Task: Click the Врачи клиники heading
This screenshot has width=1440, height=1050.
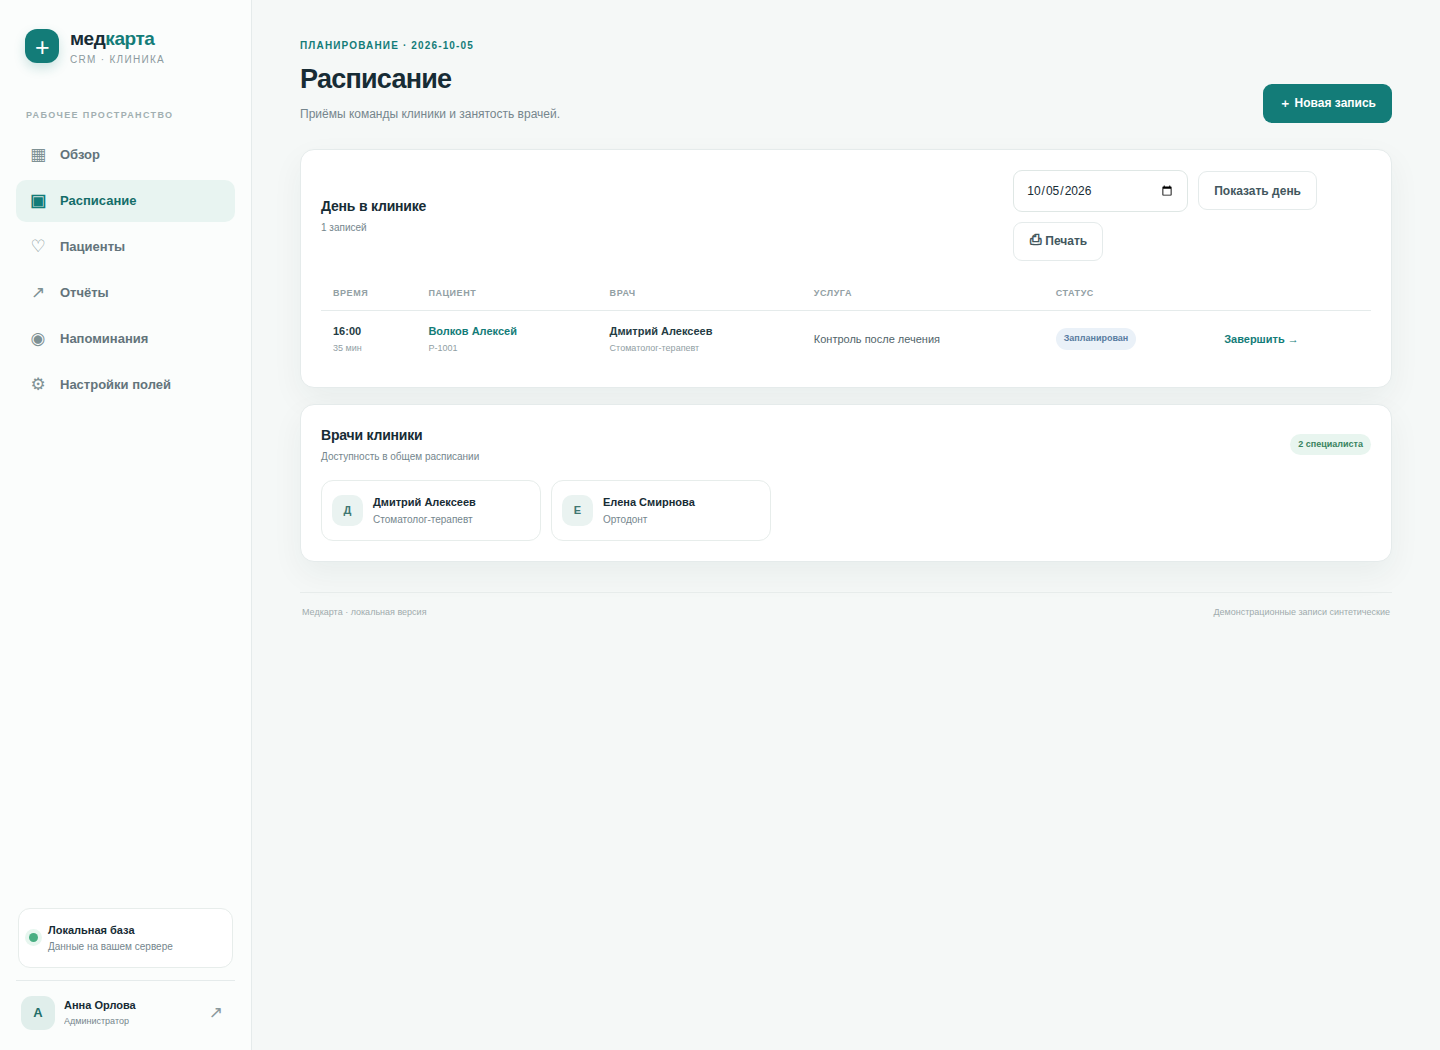Action: [x=372, y=436]
